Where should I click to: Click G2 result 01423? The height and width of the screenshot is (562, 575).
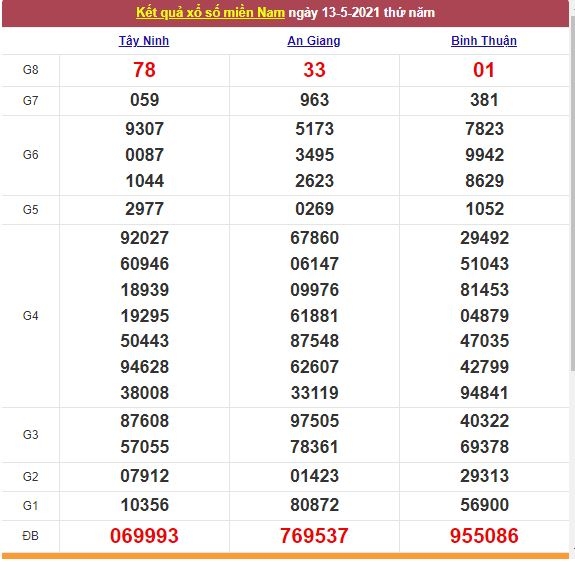314,476
